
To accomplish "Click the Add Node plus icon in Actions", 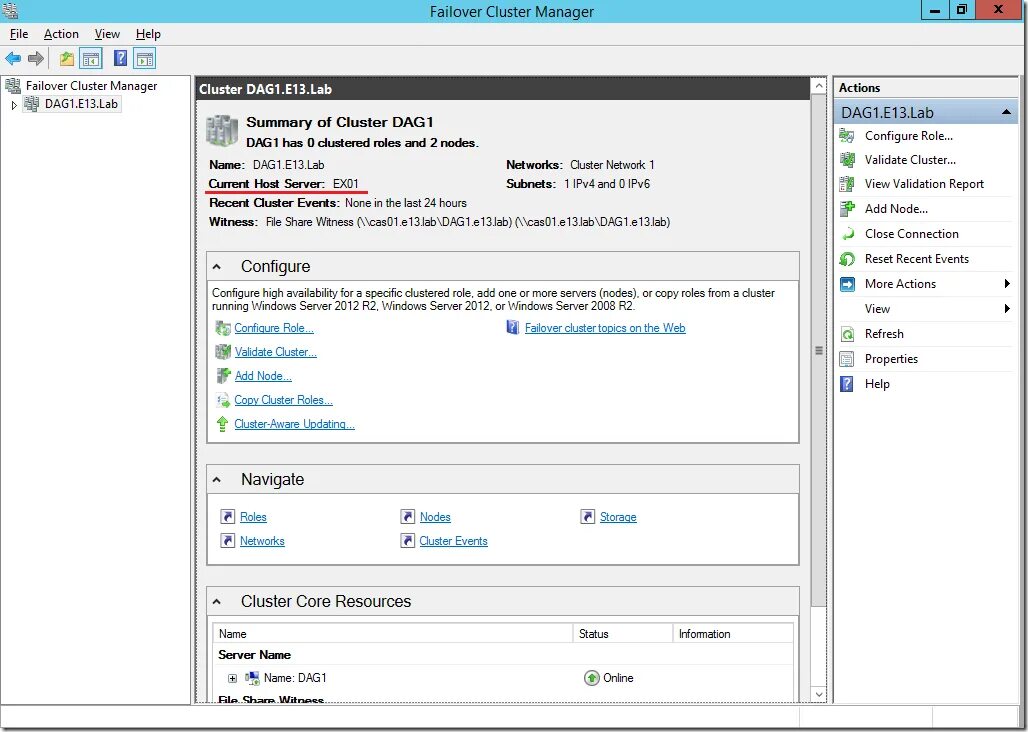I will pyautogui.click(x=847, y=209).
